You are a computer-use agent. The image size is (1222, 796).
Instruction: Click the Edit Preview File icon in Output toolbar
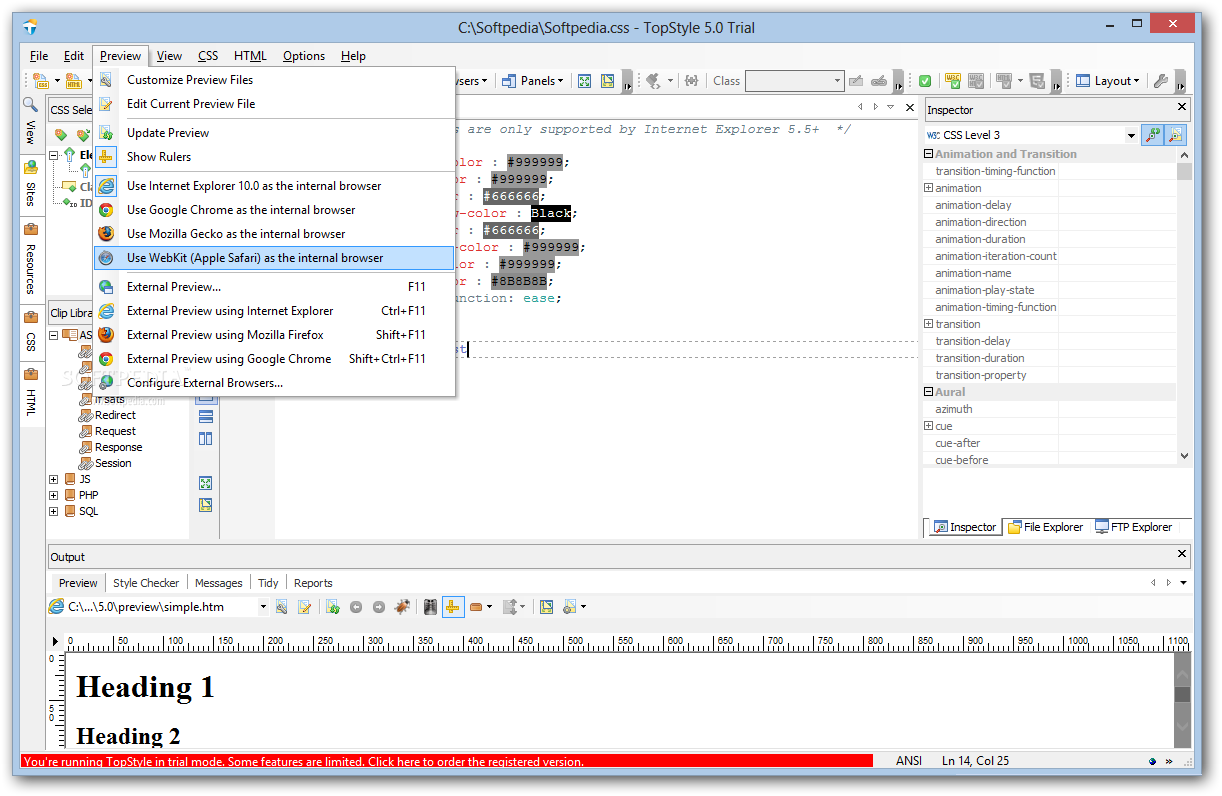(x=305, y=606)
